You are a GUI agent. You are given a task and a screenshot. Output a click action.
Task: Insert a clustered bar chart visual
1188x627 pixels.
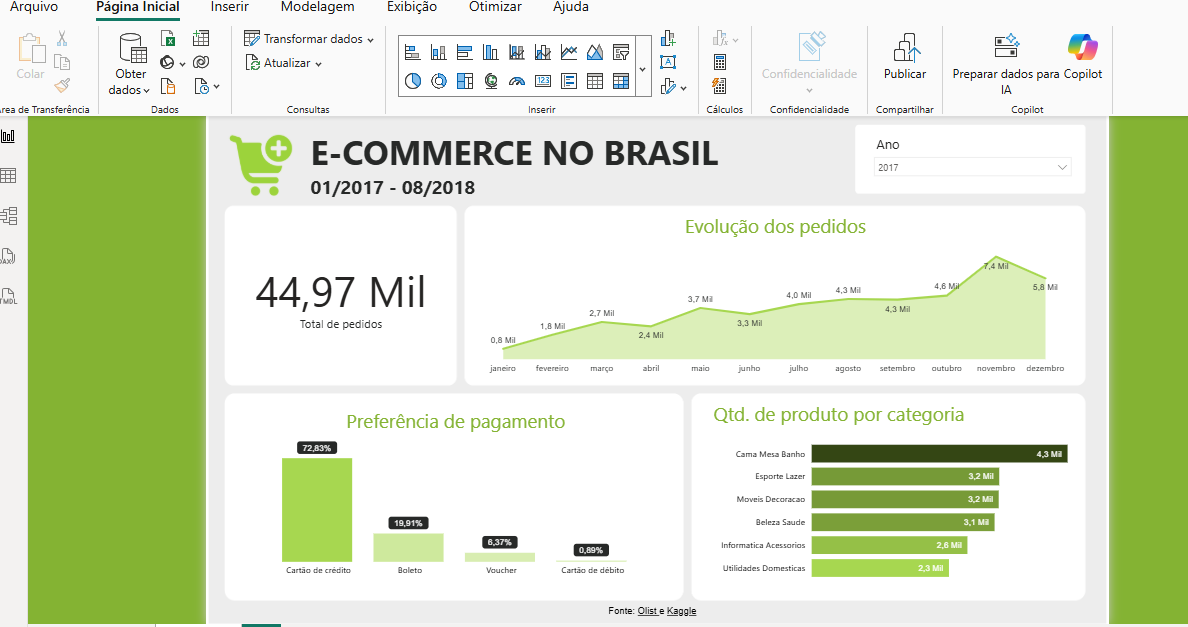464,52
